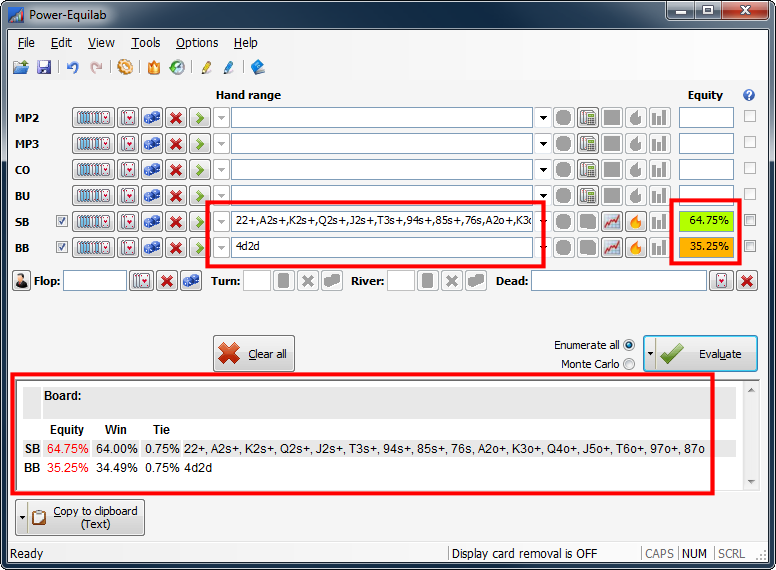This screenshot has width=776, height=570.
Task: Open the flop card selector icon
Action: [x=142, y=281]
